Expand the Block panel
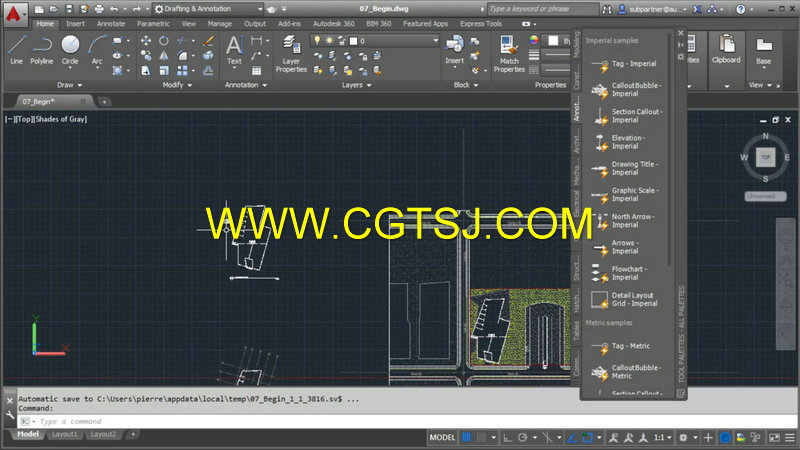The width and height of the screenshot is (800, 450). tap(466, 85)
